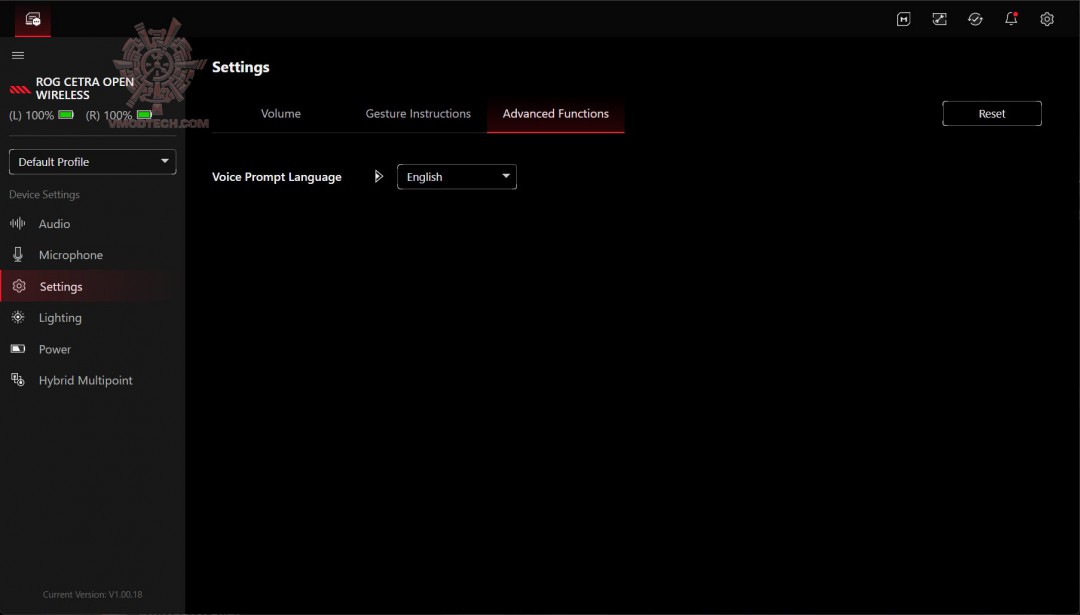
Task: Click the Hybrid Multipoint icon
Action: [x=18, y=379]
